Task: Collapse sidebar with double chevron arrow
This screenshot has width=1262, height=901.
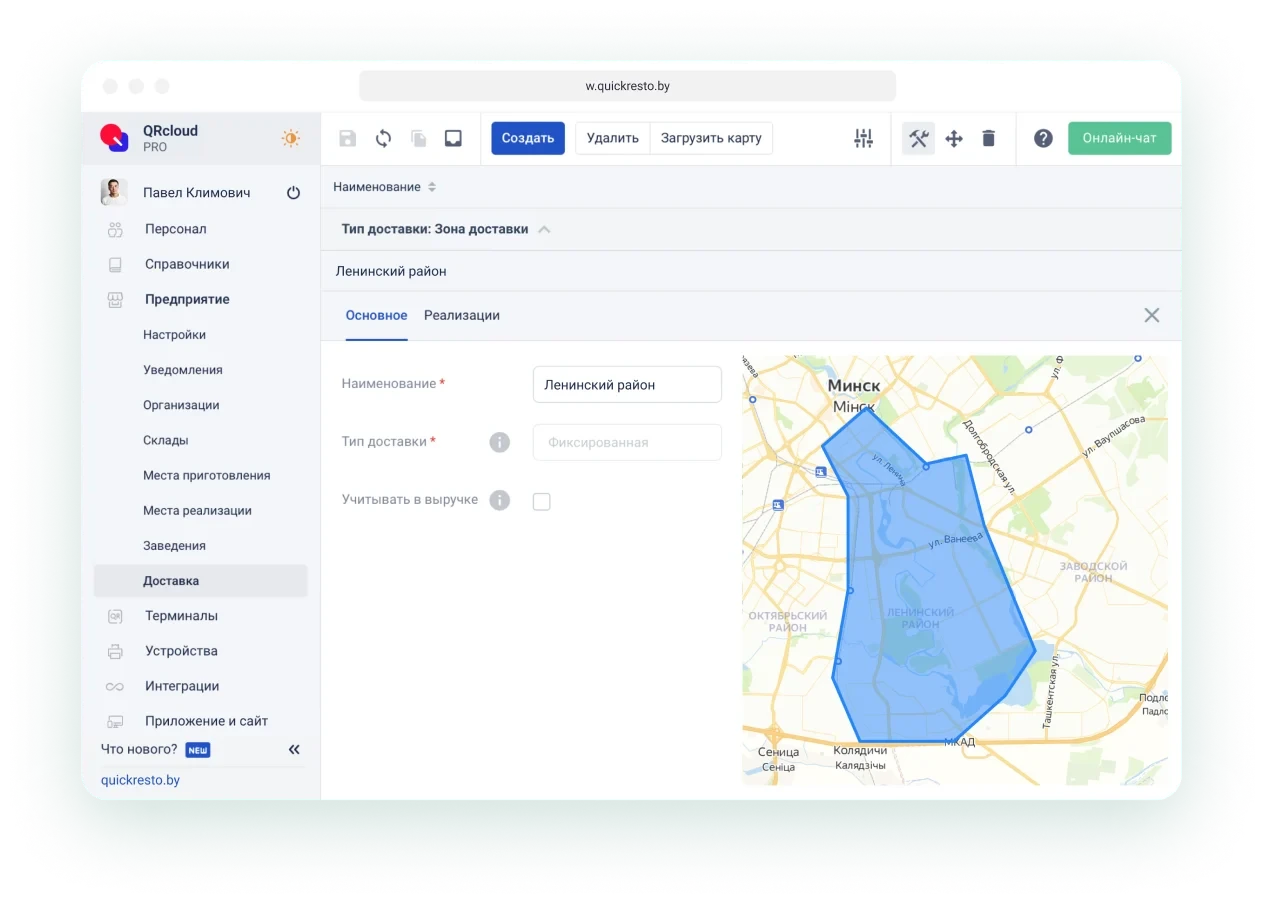Action: pos(294,749)
